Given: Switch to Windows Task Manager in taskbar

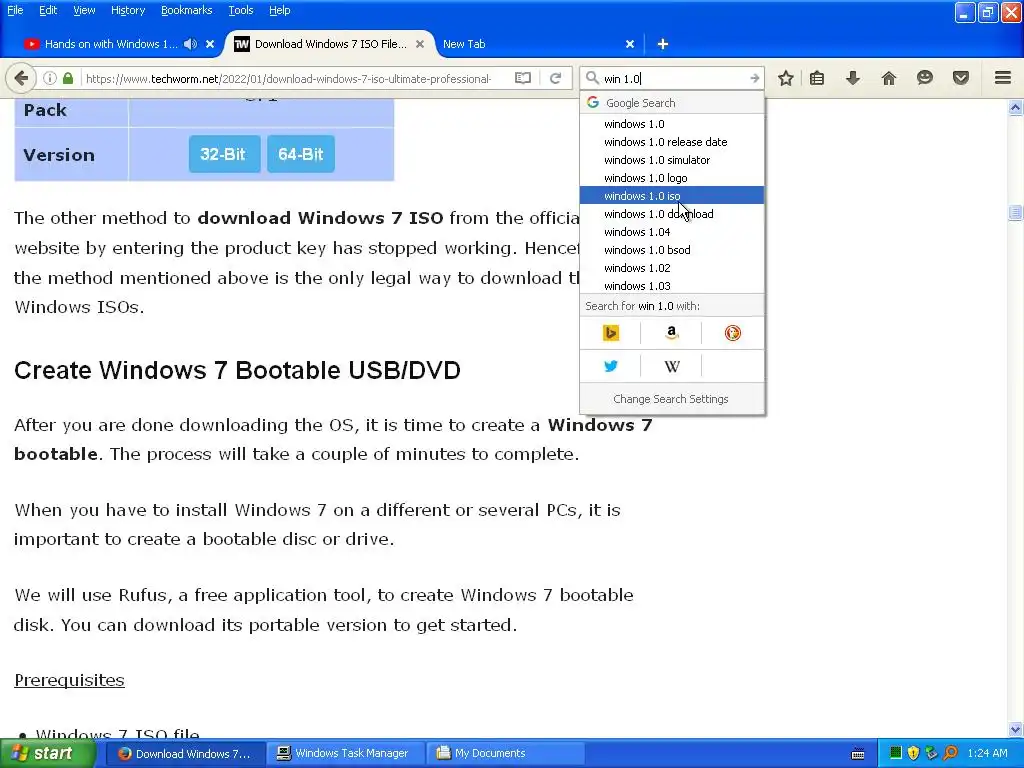Looking at the screenshot, I should 343,753.
